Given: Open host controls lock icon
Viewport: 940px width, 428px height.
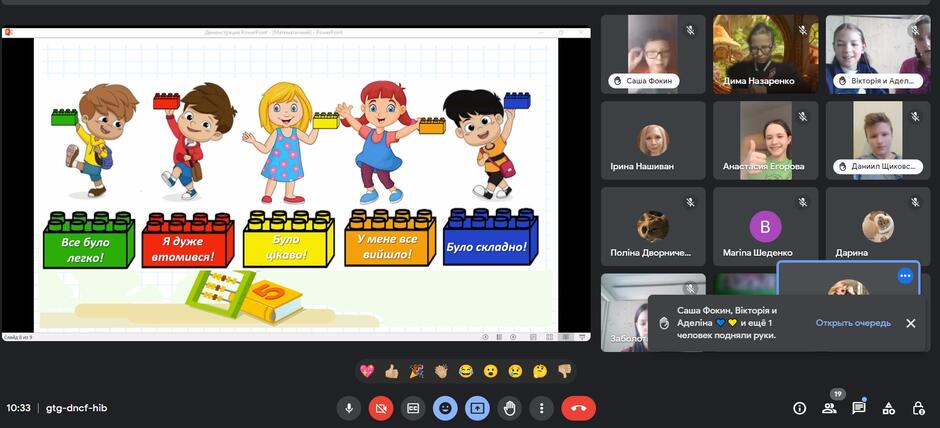Looking at the screenshot, I should (x=918, y=408).
